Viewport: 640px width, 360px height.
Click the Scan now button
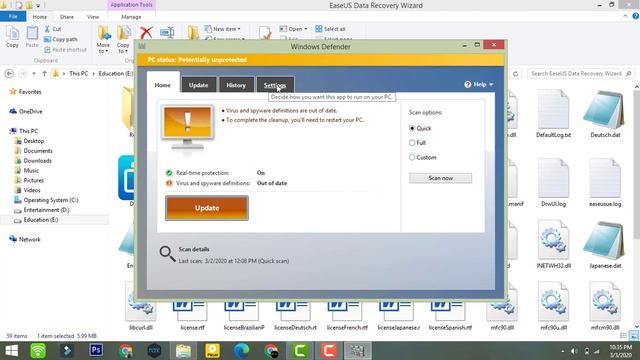[x=440, y=178]
